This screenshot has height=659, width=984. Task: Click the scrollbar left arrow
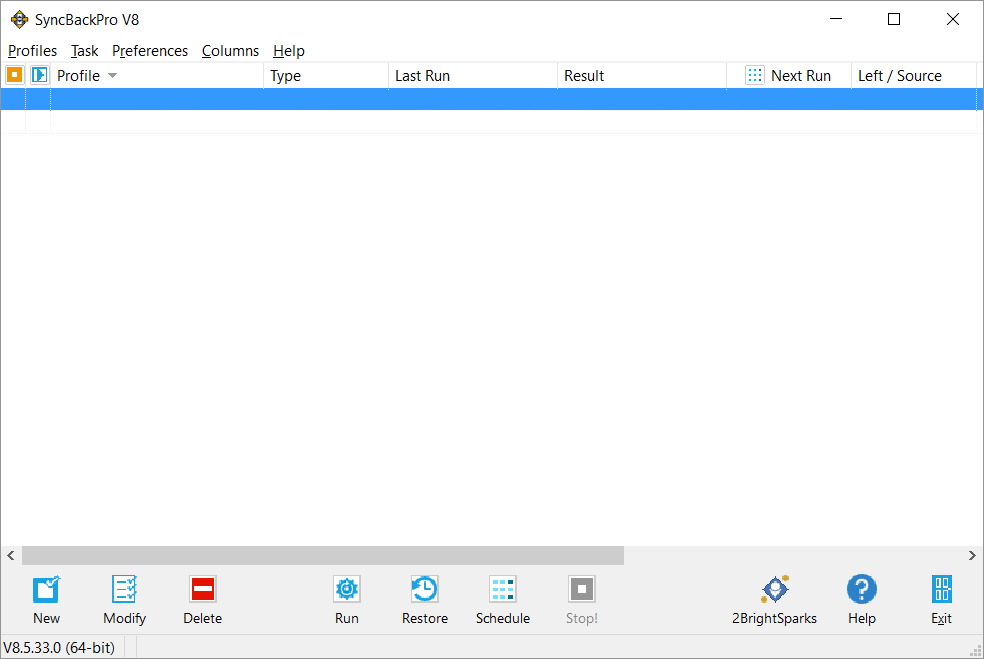point(11,555)
